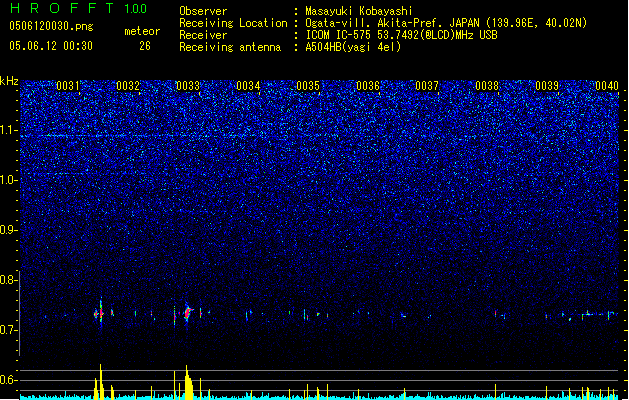Click the 0032 time marker

click(128, 86)
